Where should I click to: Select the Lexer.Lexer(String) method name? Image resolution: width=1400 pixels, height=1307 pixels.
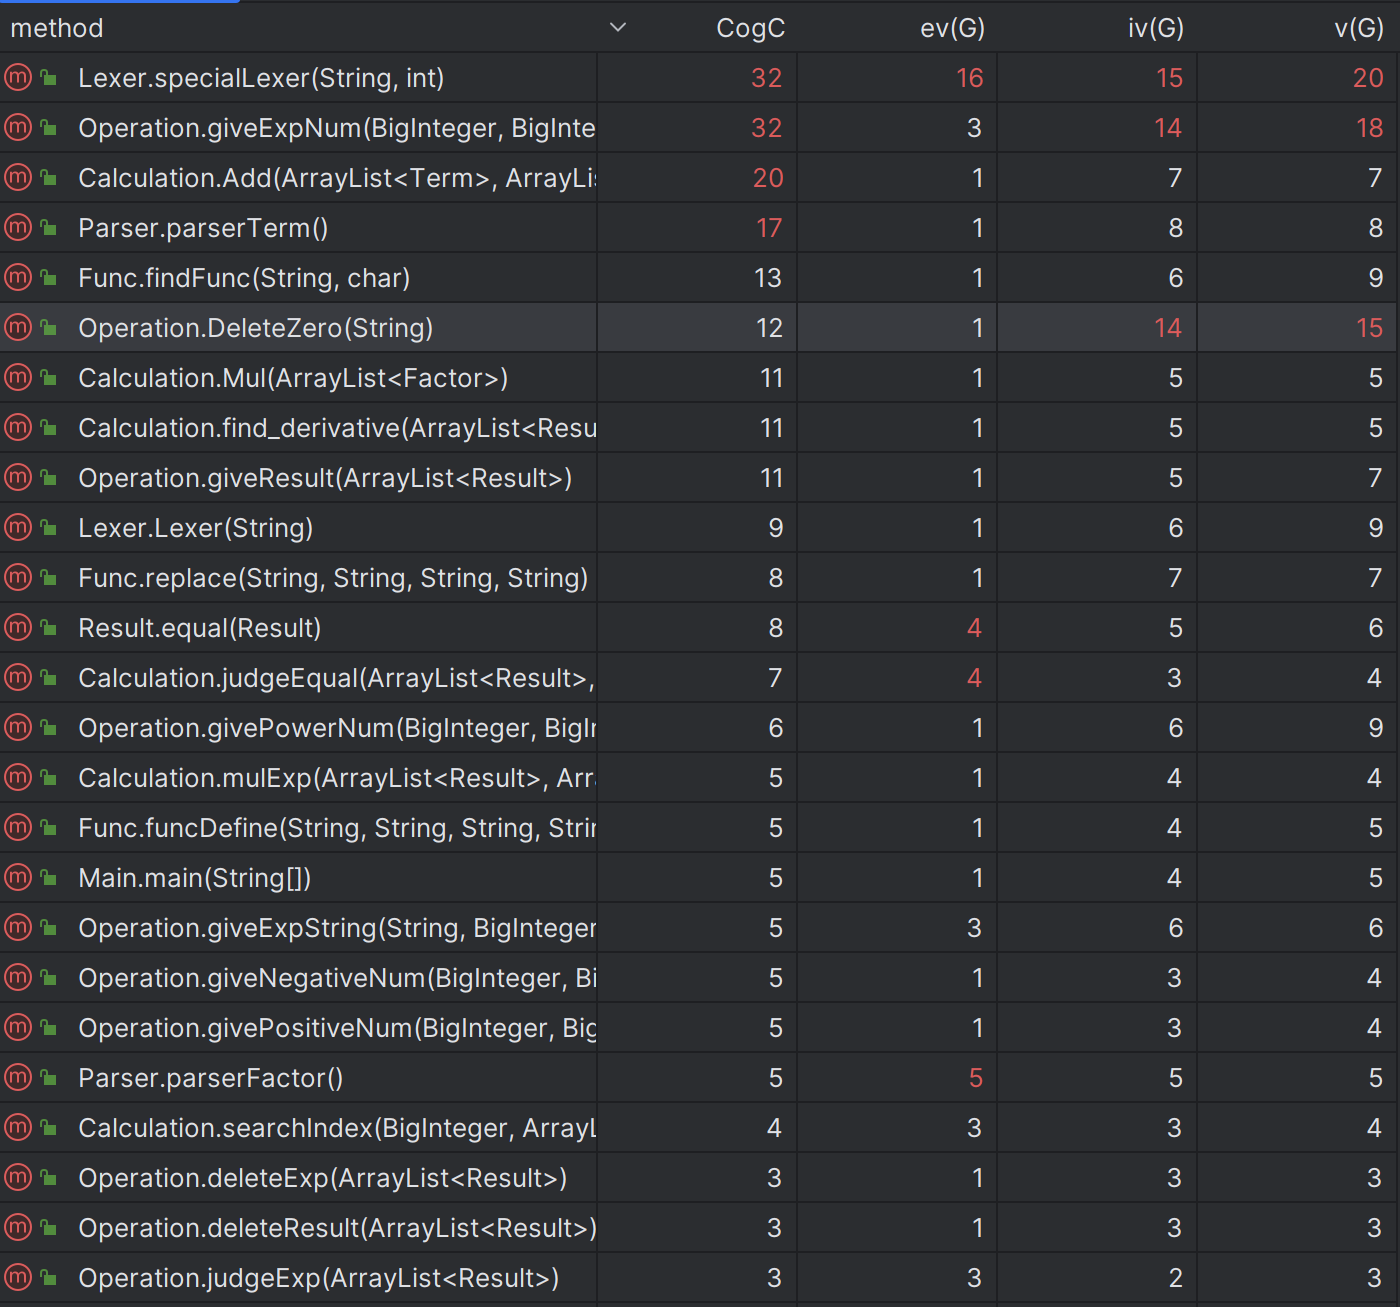[x=196, y=528]
